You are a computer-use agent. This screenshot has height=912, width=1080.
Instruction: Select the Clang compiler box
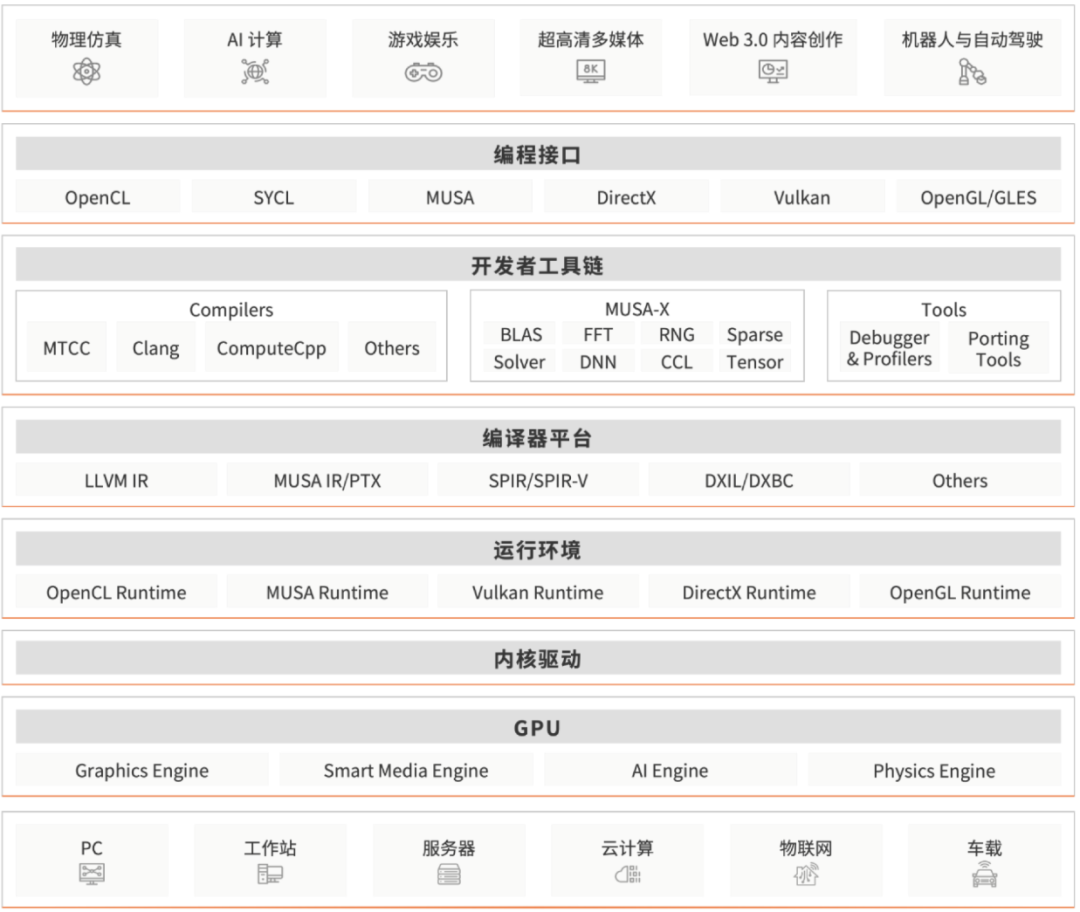point(156,347)
